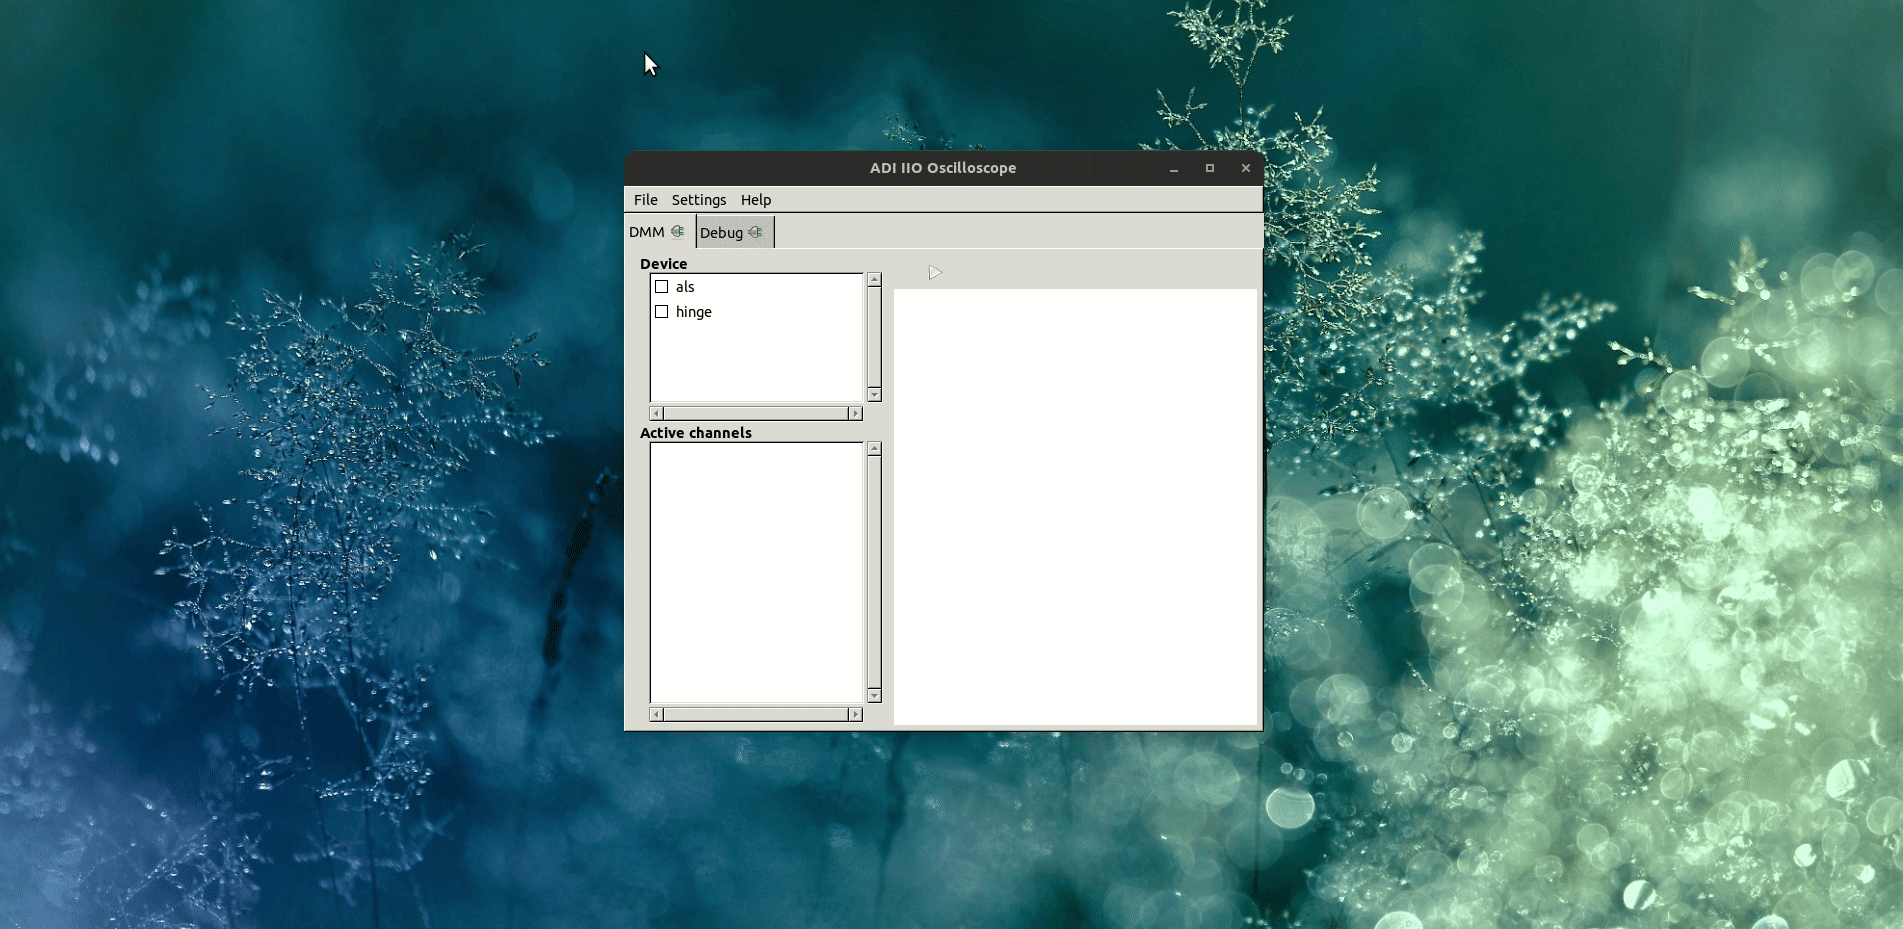Open the Help menu
Viewport: 1903px width, 929px height.
[756, 200]
